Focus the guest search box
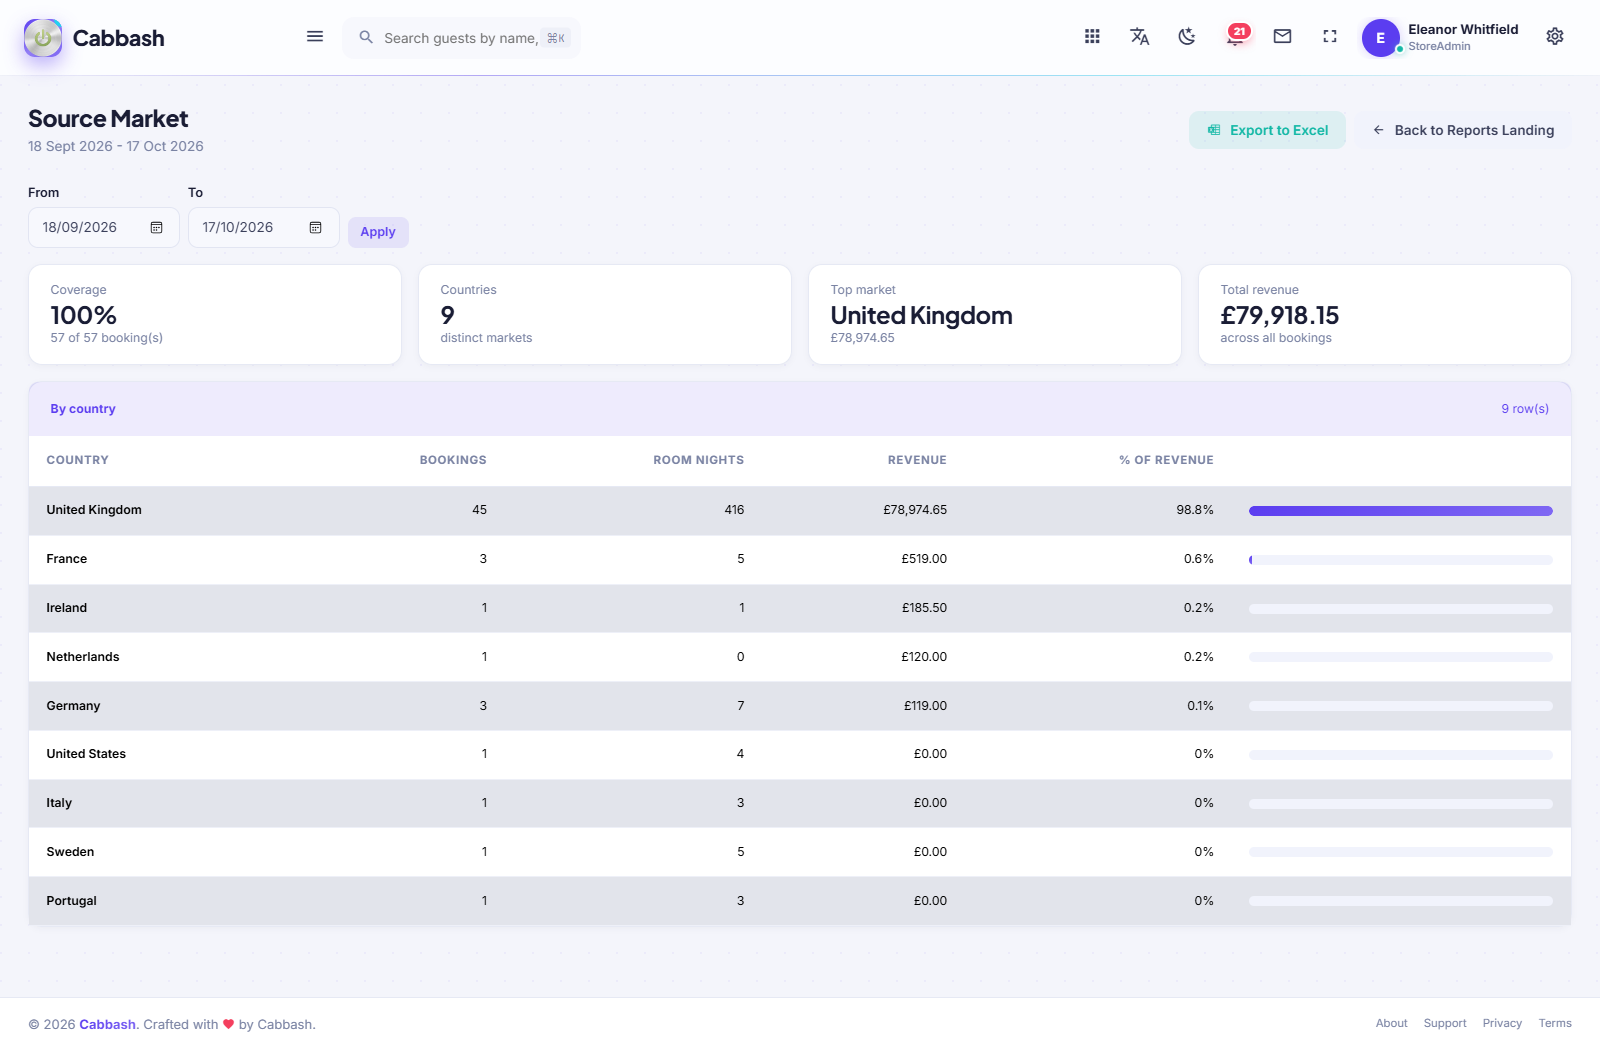1600x1050 pixels. point(462,38)
